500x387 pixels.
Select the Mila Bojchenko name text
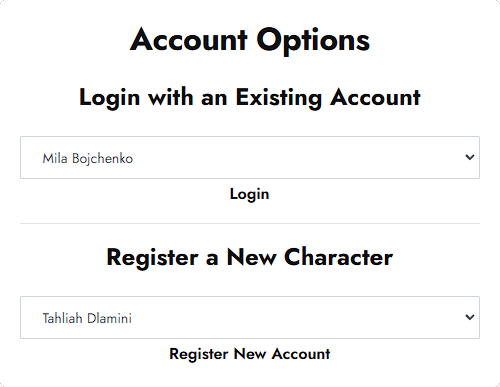coord(88,158)
